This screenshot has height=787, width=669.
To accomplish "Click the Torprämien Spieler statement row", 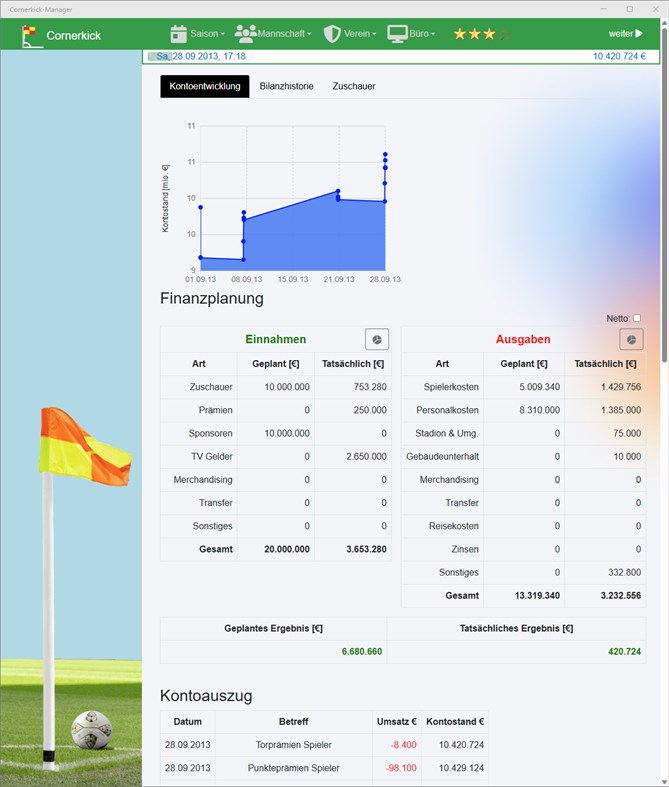I will coord(324,745).
